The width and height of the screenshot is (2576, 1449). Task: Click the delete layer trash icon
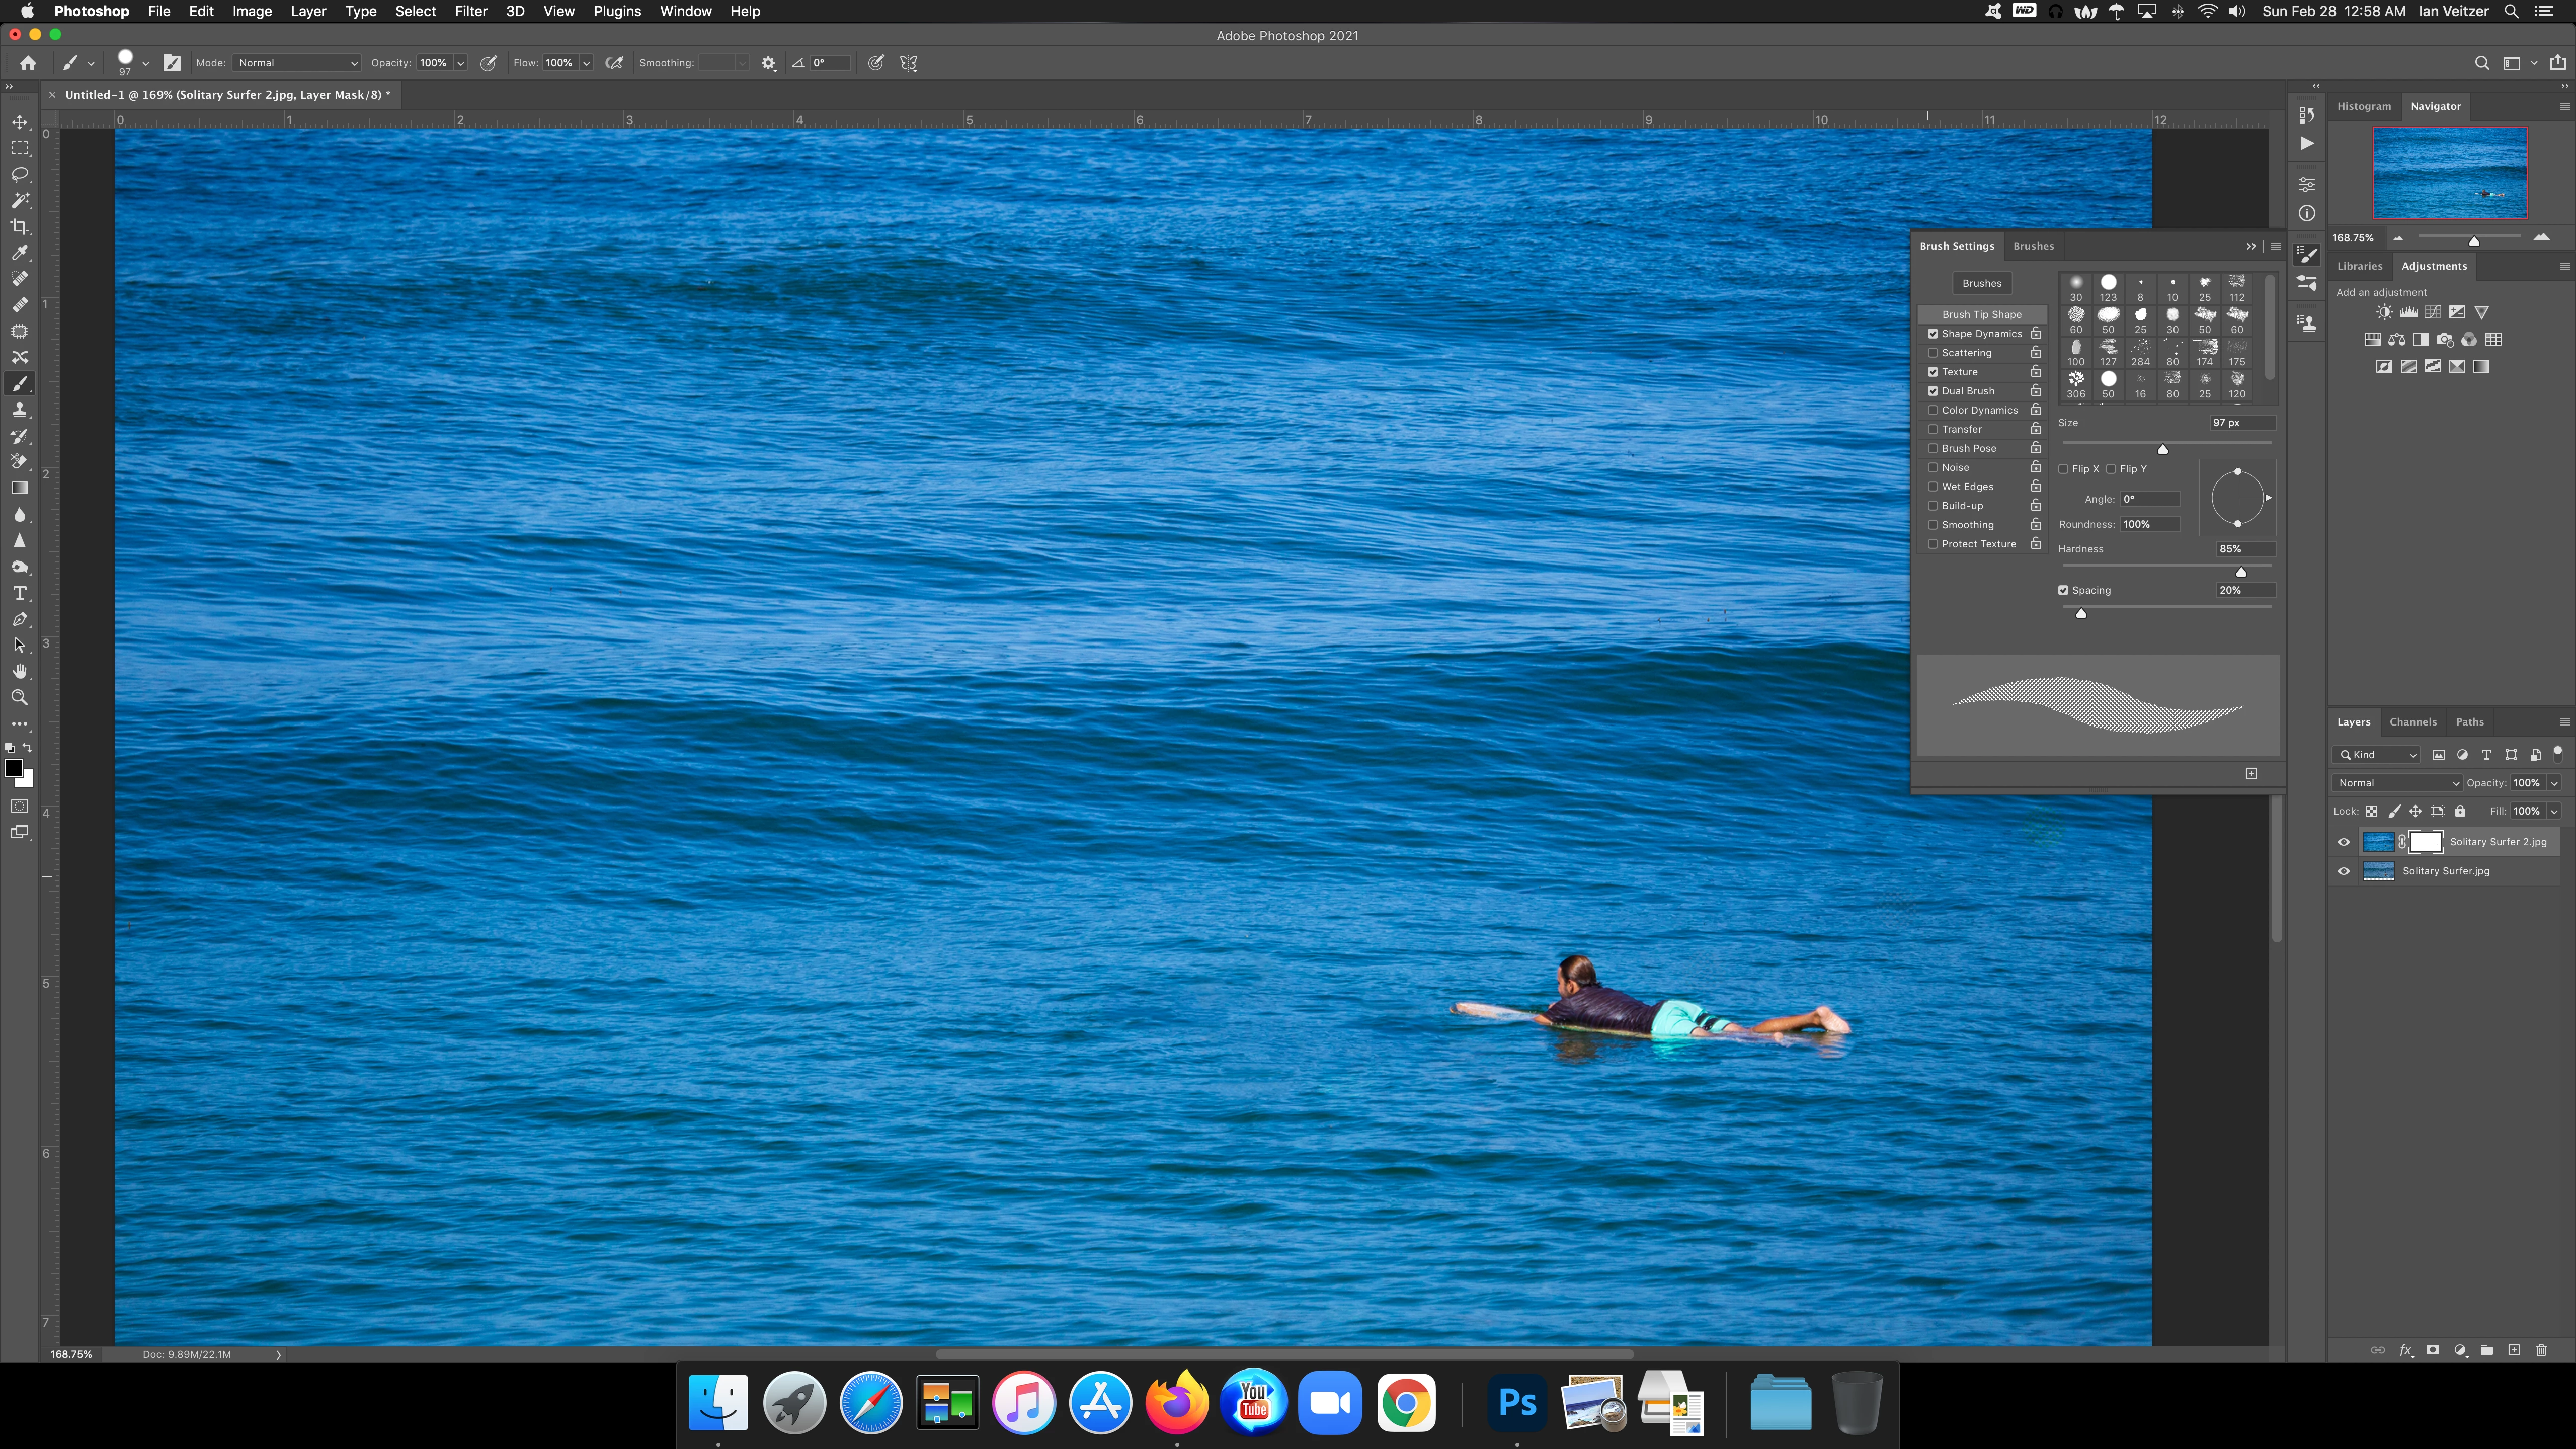[x=2541, y=1350]
